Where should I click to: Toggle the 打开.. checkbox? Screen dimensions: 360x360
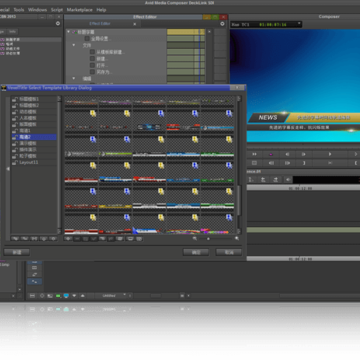[x=92, y=65]
